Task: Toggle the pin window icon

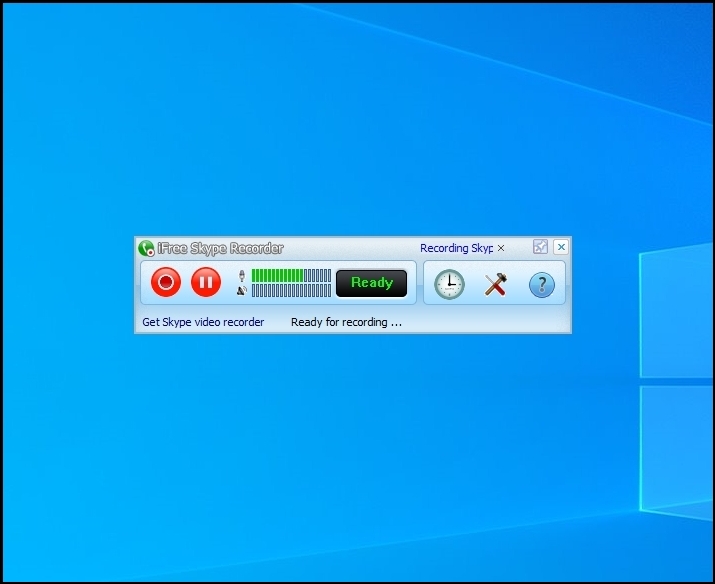Action: pyautogui.click(x=540, y=247)
